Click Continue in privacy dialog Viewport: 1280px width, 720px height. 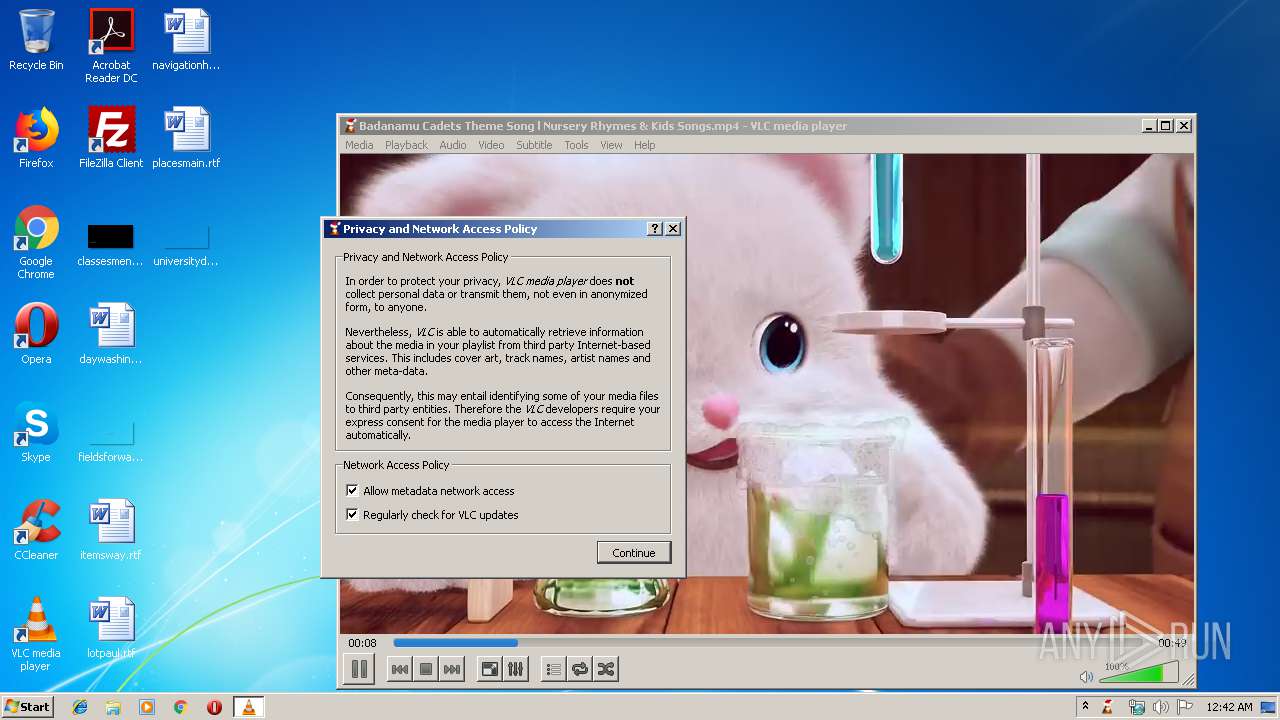click(x=634, y=553)
